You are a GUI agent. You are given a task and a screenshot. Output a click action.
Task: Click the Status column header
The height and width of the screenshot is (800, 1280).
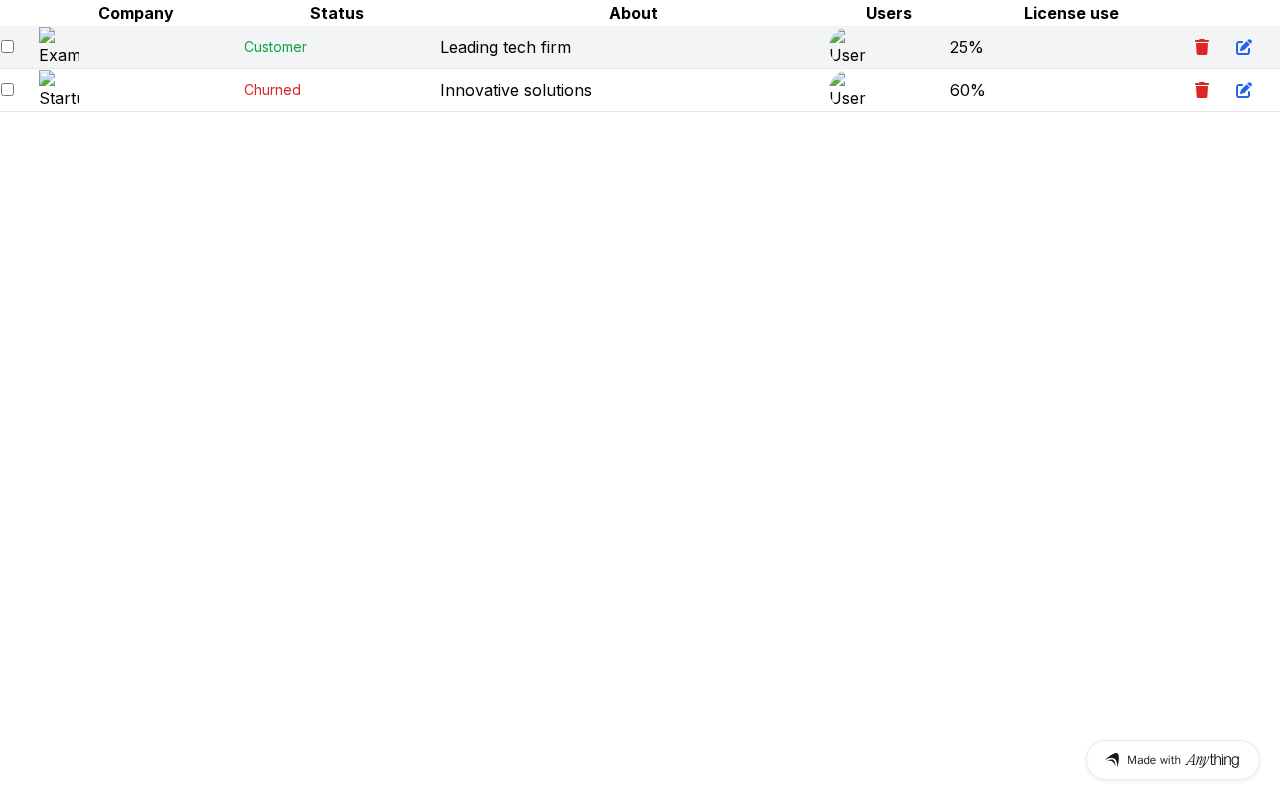click(x=337, y=13)
